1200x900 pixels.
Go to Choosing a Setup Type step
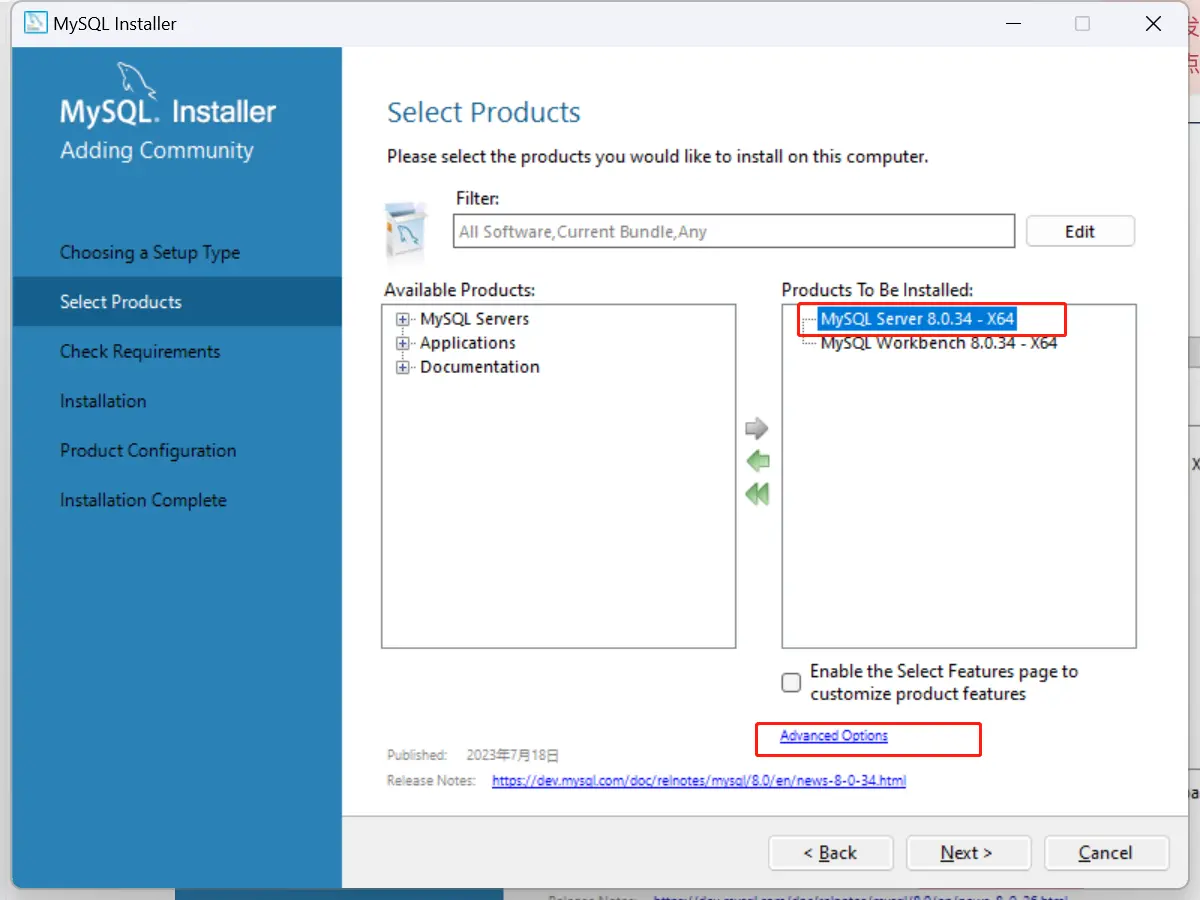150,252
